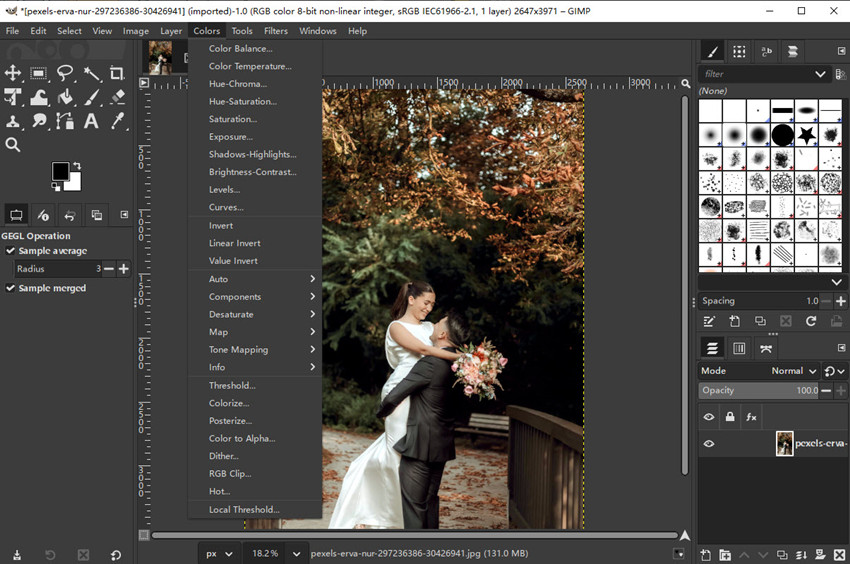Hide the pexels-erva layer with eye icon

pyautogui.click(x=709, y=444)
